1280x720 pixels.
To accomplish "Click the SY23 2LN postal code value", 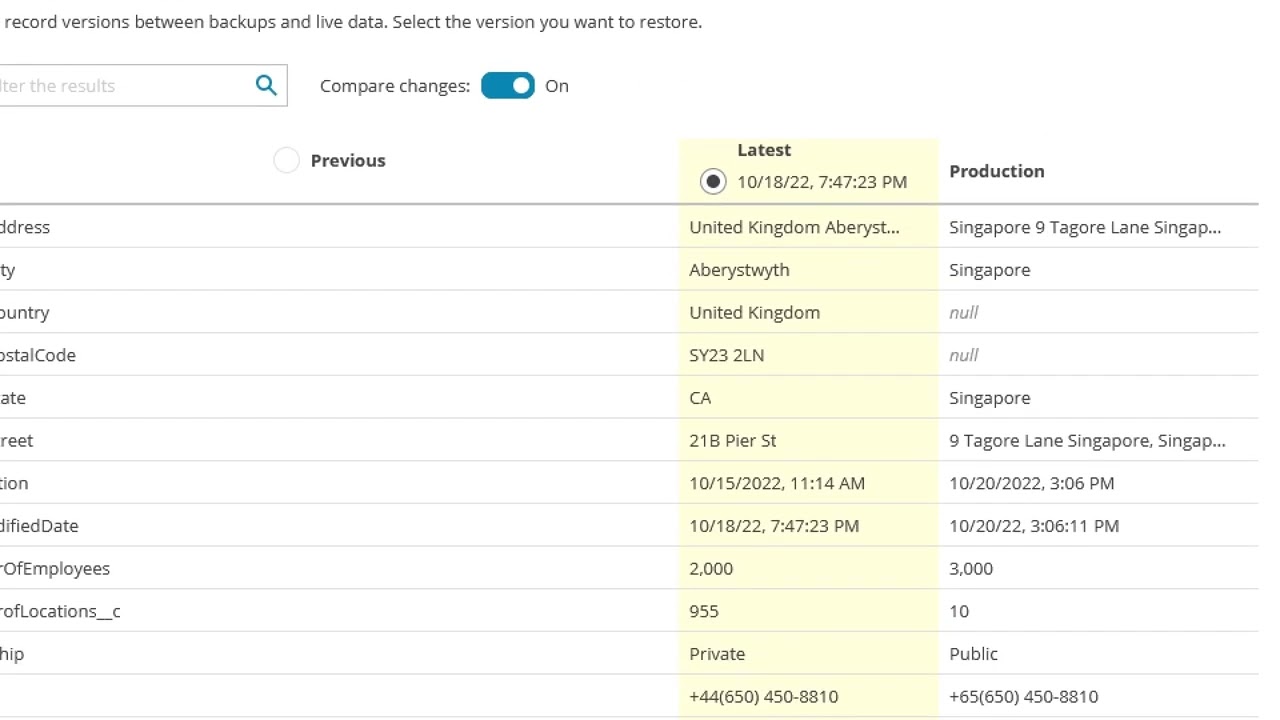I will [727, 355].
